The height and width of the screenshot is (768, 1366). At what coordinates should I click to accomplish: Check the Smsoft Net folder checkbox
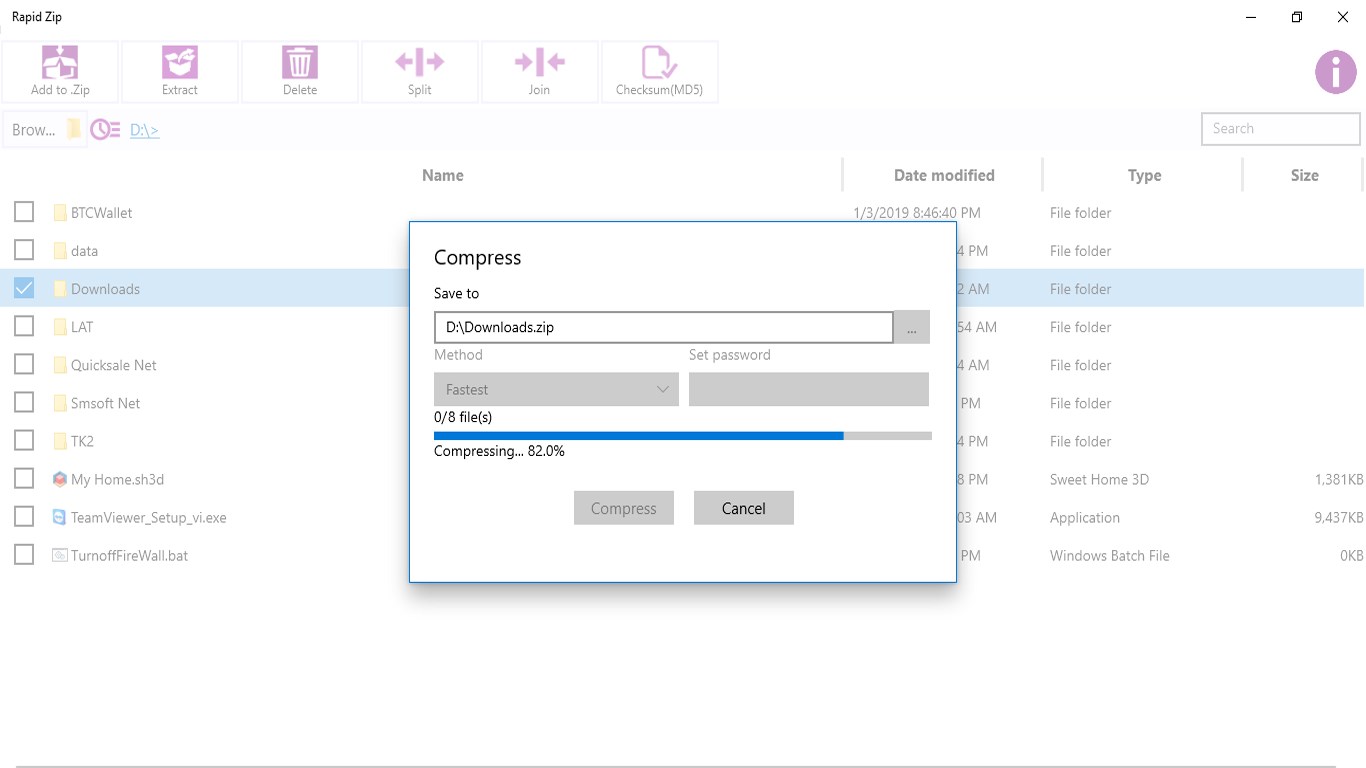24,402
